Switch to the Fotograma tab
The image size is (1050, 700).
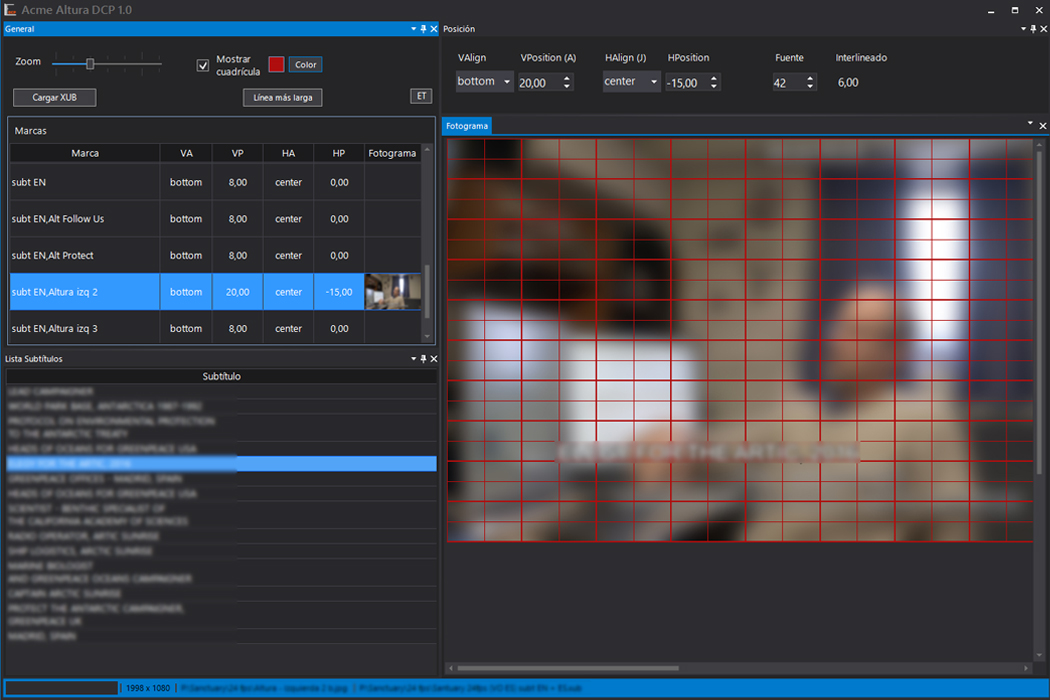coord(467,126)
